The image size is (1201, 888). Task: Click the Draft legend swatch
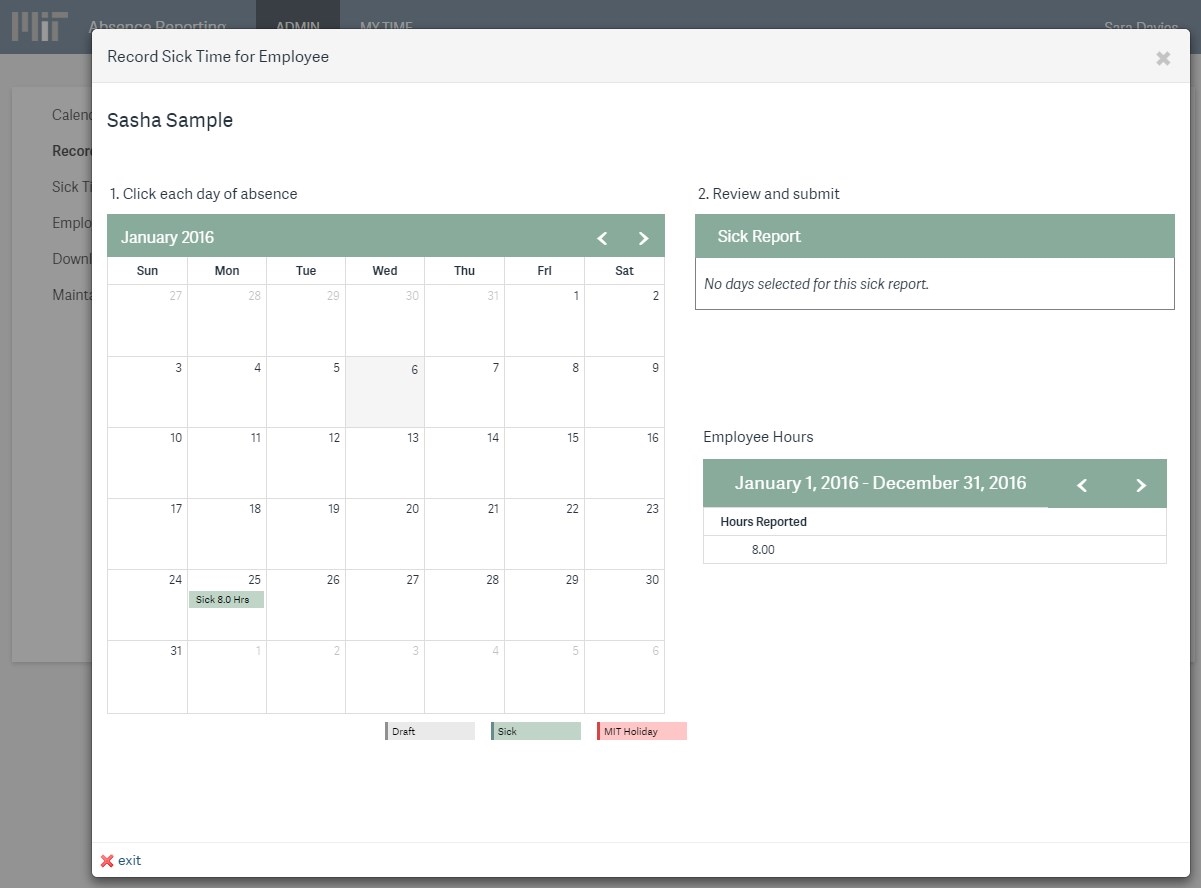430,732
